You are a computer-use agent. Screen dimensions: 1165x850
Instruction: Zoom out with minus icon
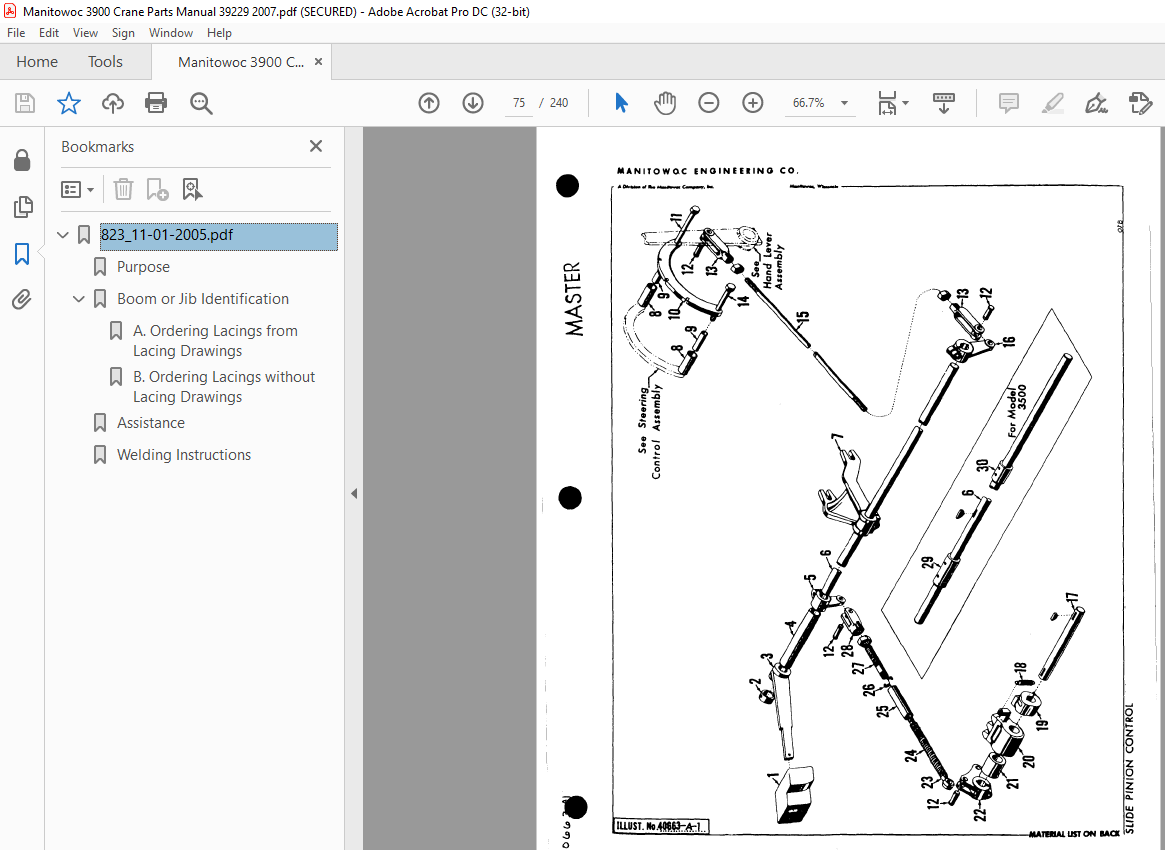[709, 103]
